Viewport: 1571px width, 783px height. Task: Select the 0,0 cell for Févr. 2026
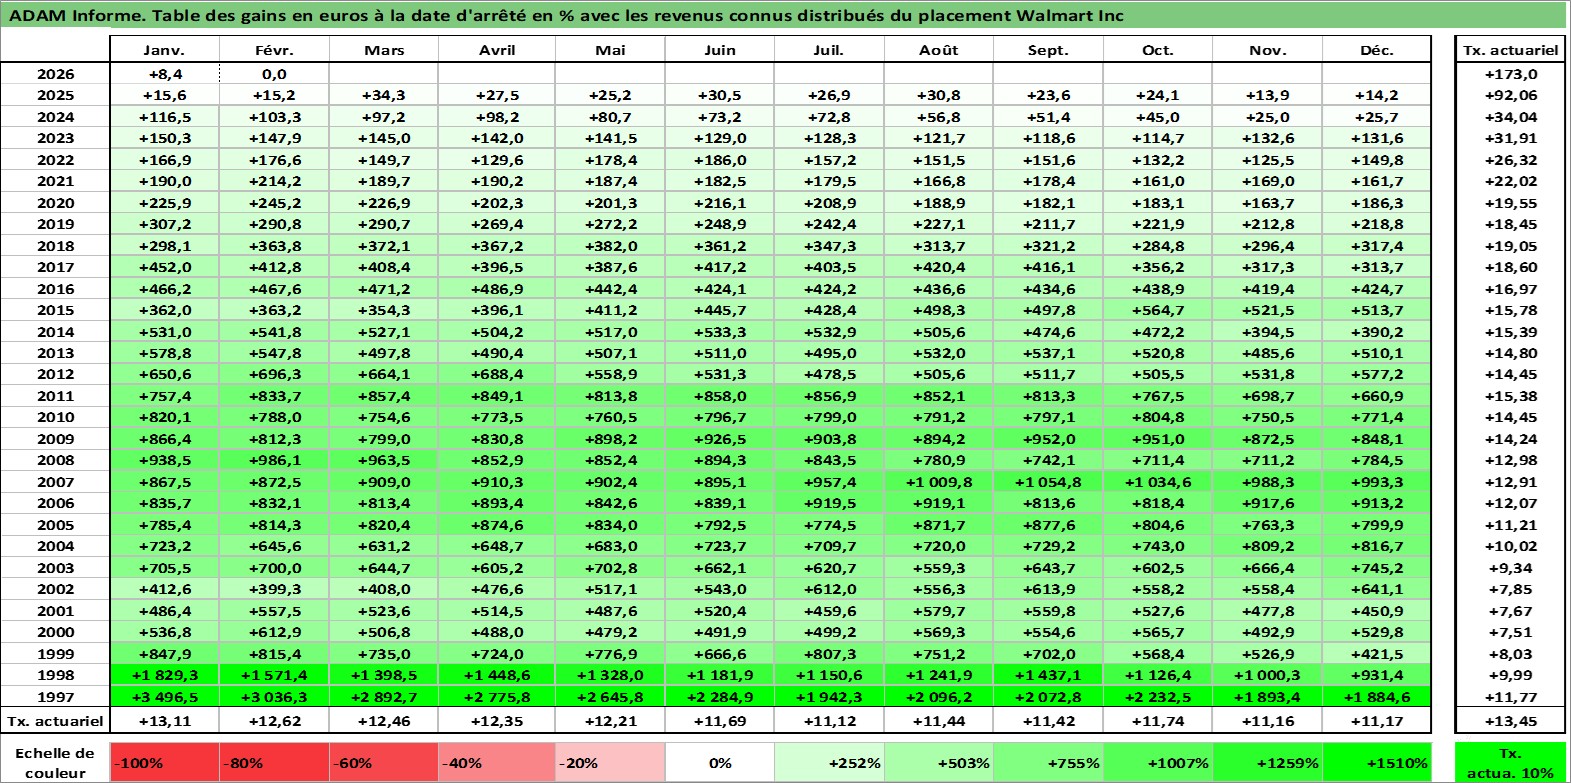point(274,74)
